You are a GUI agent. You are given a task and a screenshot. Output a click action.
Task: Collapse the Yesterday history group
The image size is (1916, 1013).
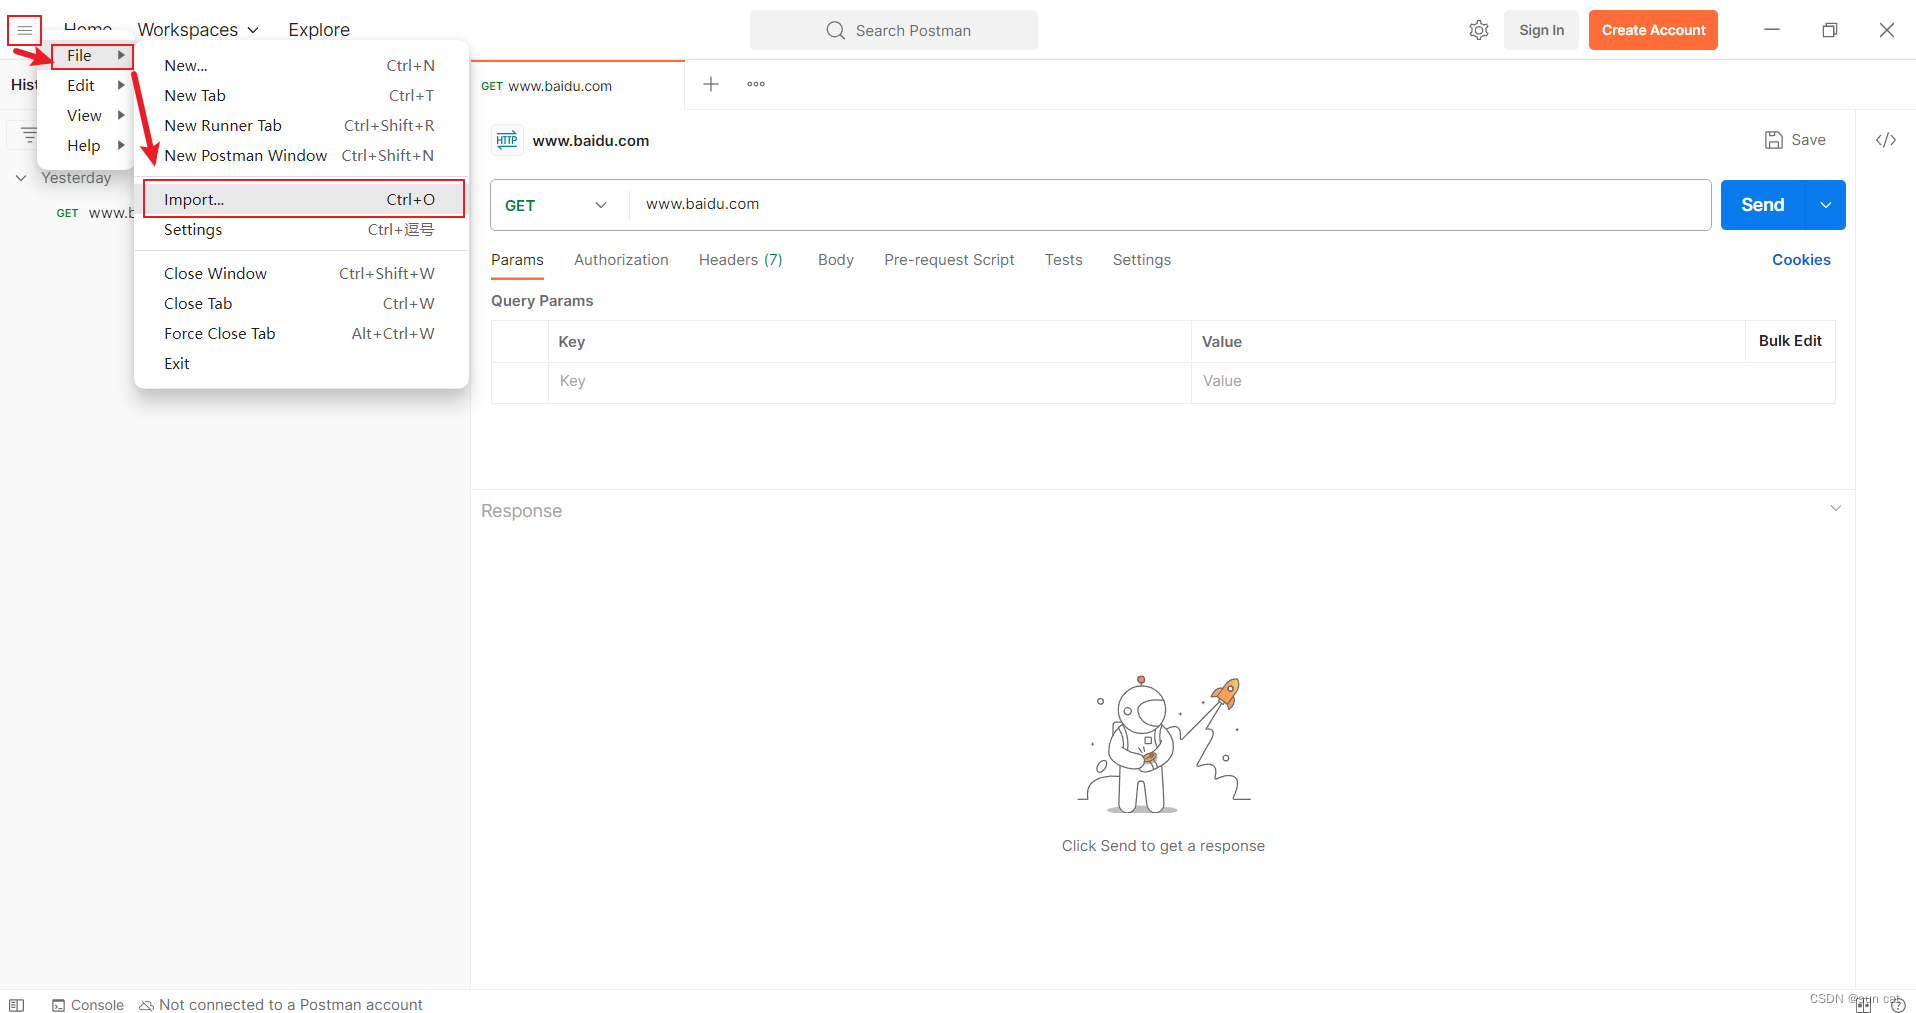pos(21,178)
